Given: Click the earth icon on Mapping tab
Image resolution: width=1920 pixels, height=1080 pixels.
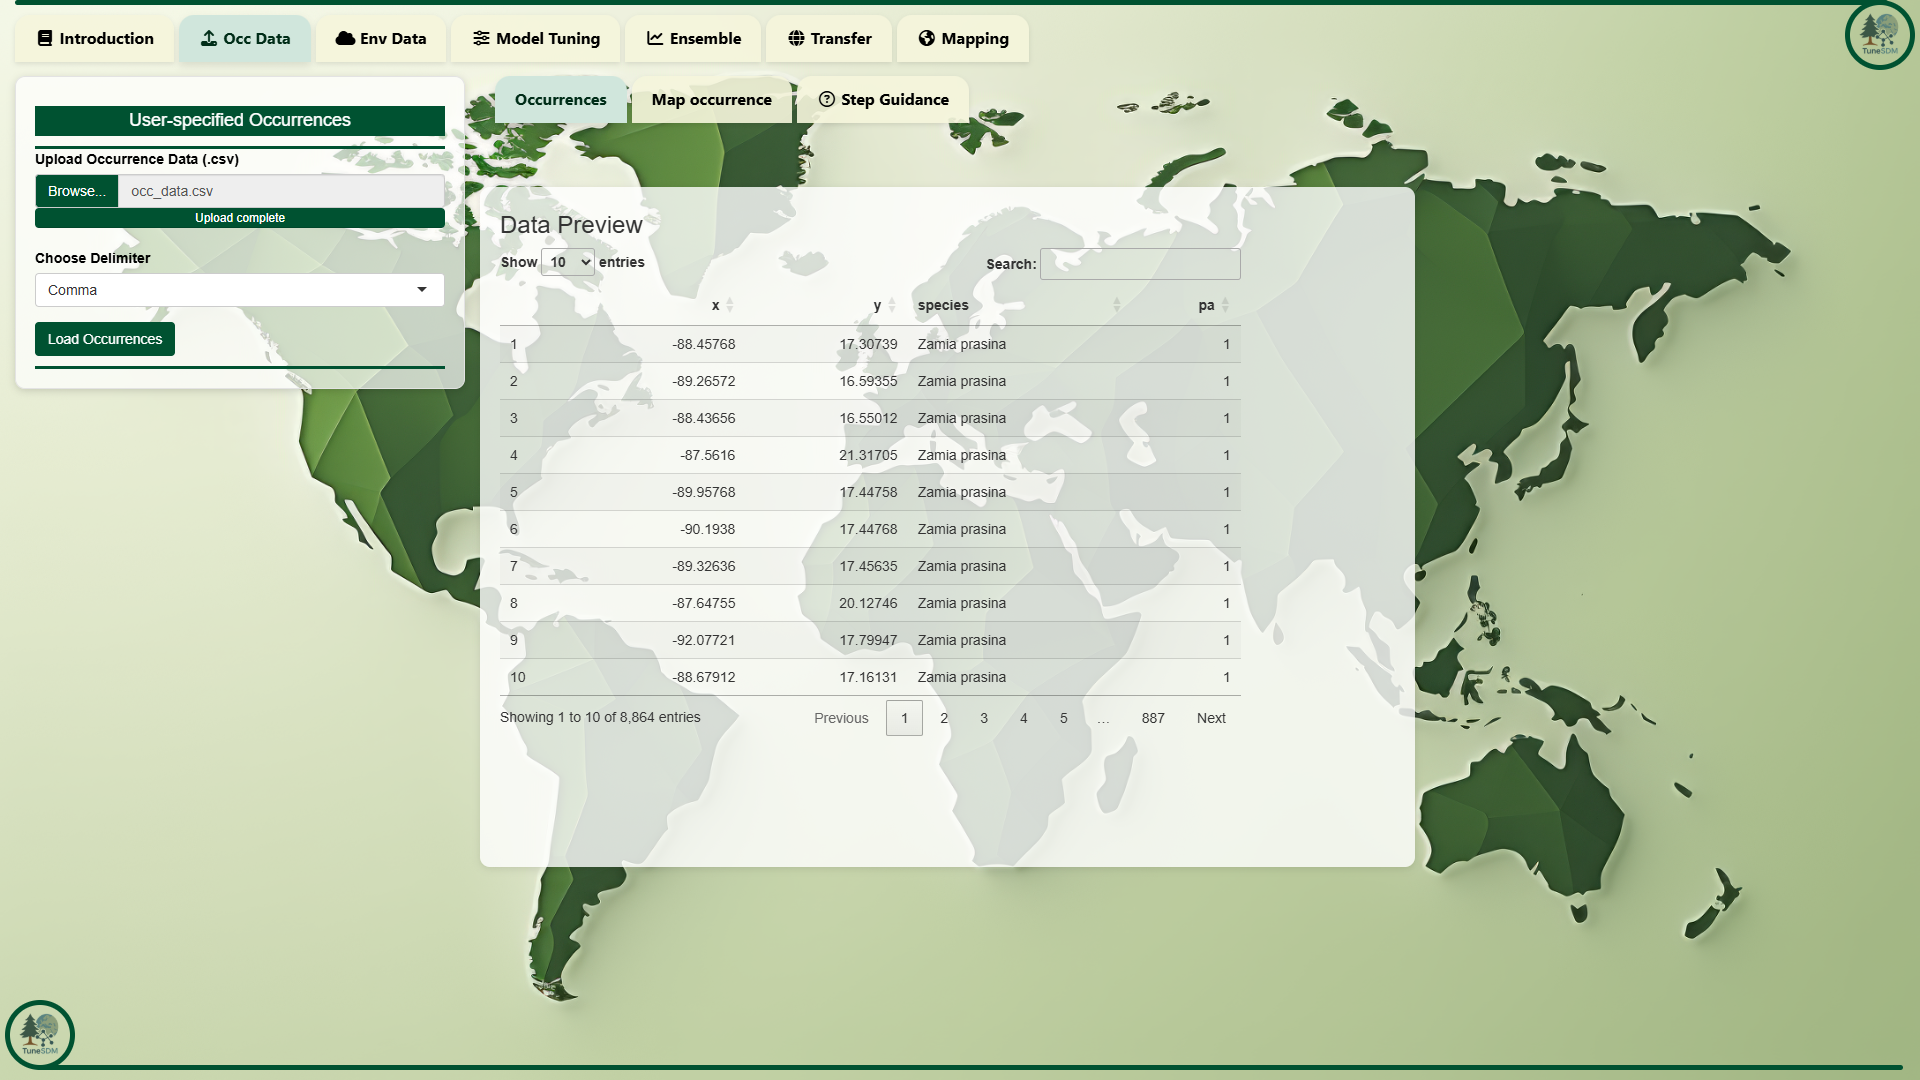Looking at the screenshot, I should click(926, 39).
